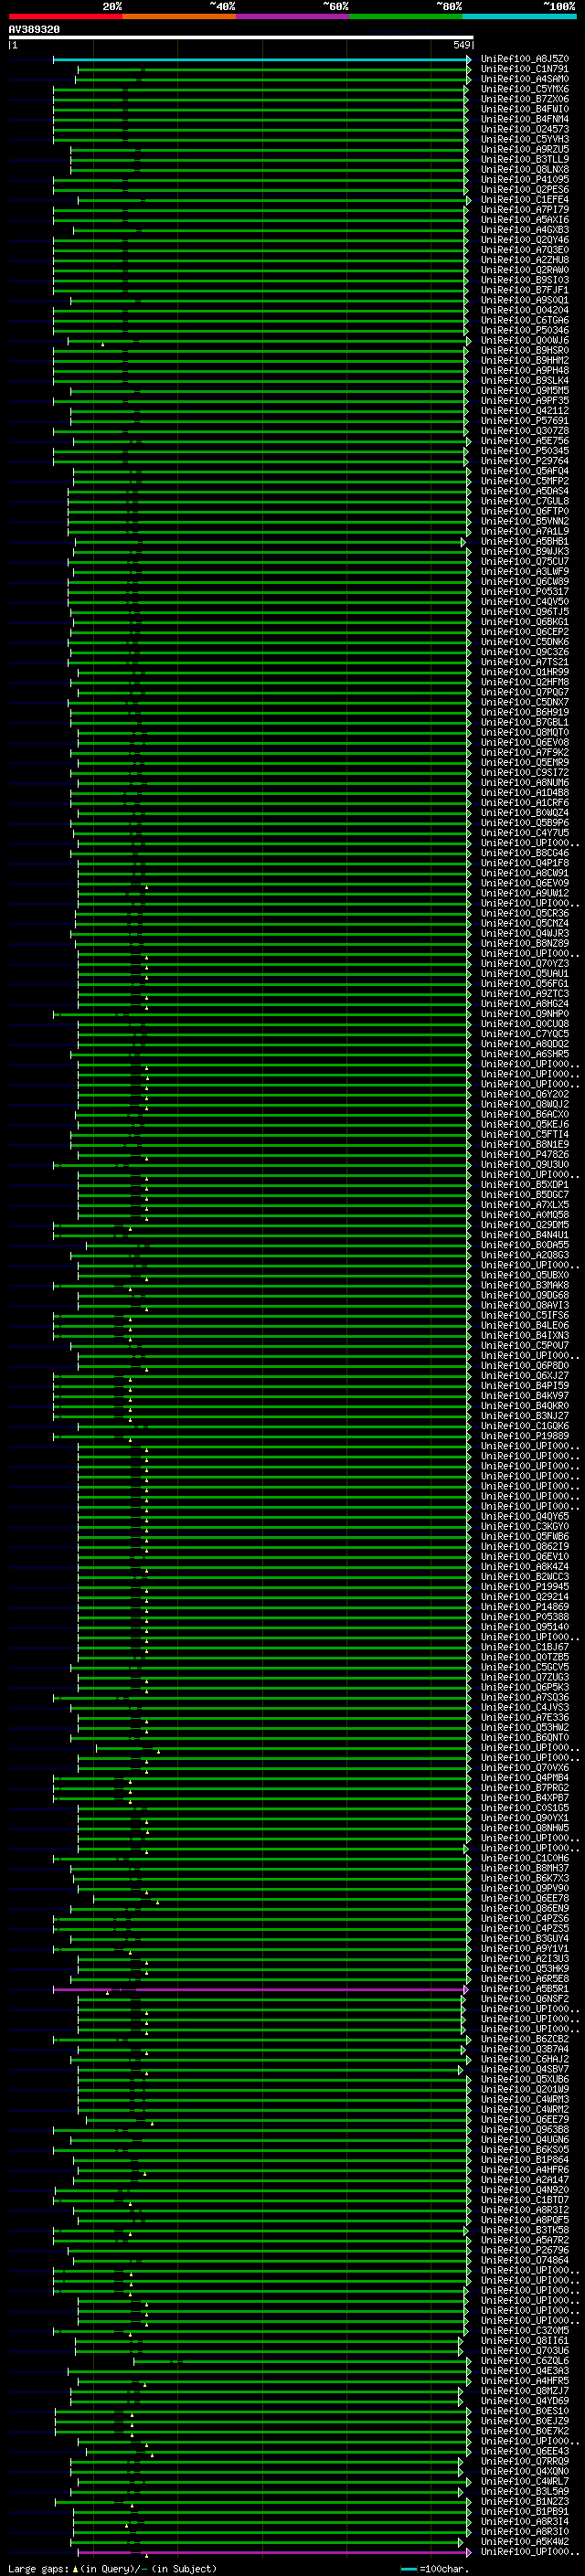This screenshot has width=585, height=2576.
Task: Click the purple ~60% identity legend segment
Action: pos(293,16)
